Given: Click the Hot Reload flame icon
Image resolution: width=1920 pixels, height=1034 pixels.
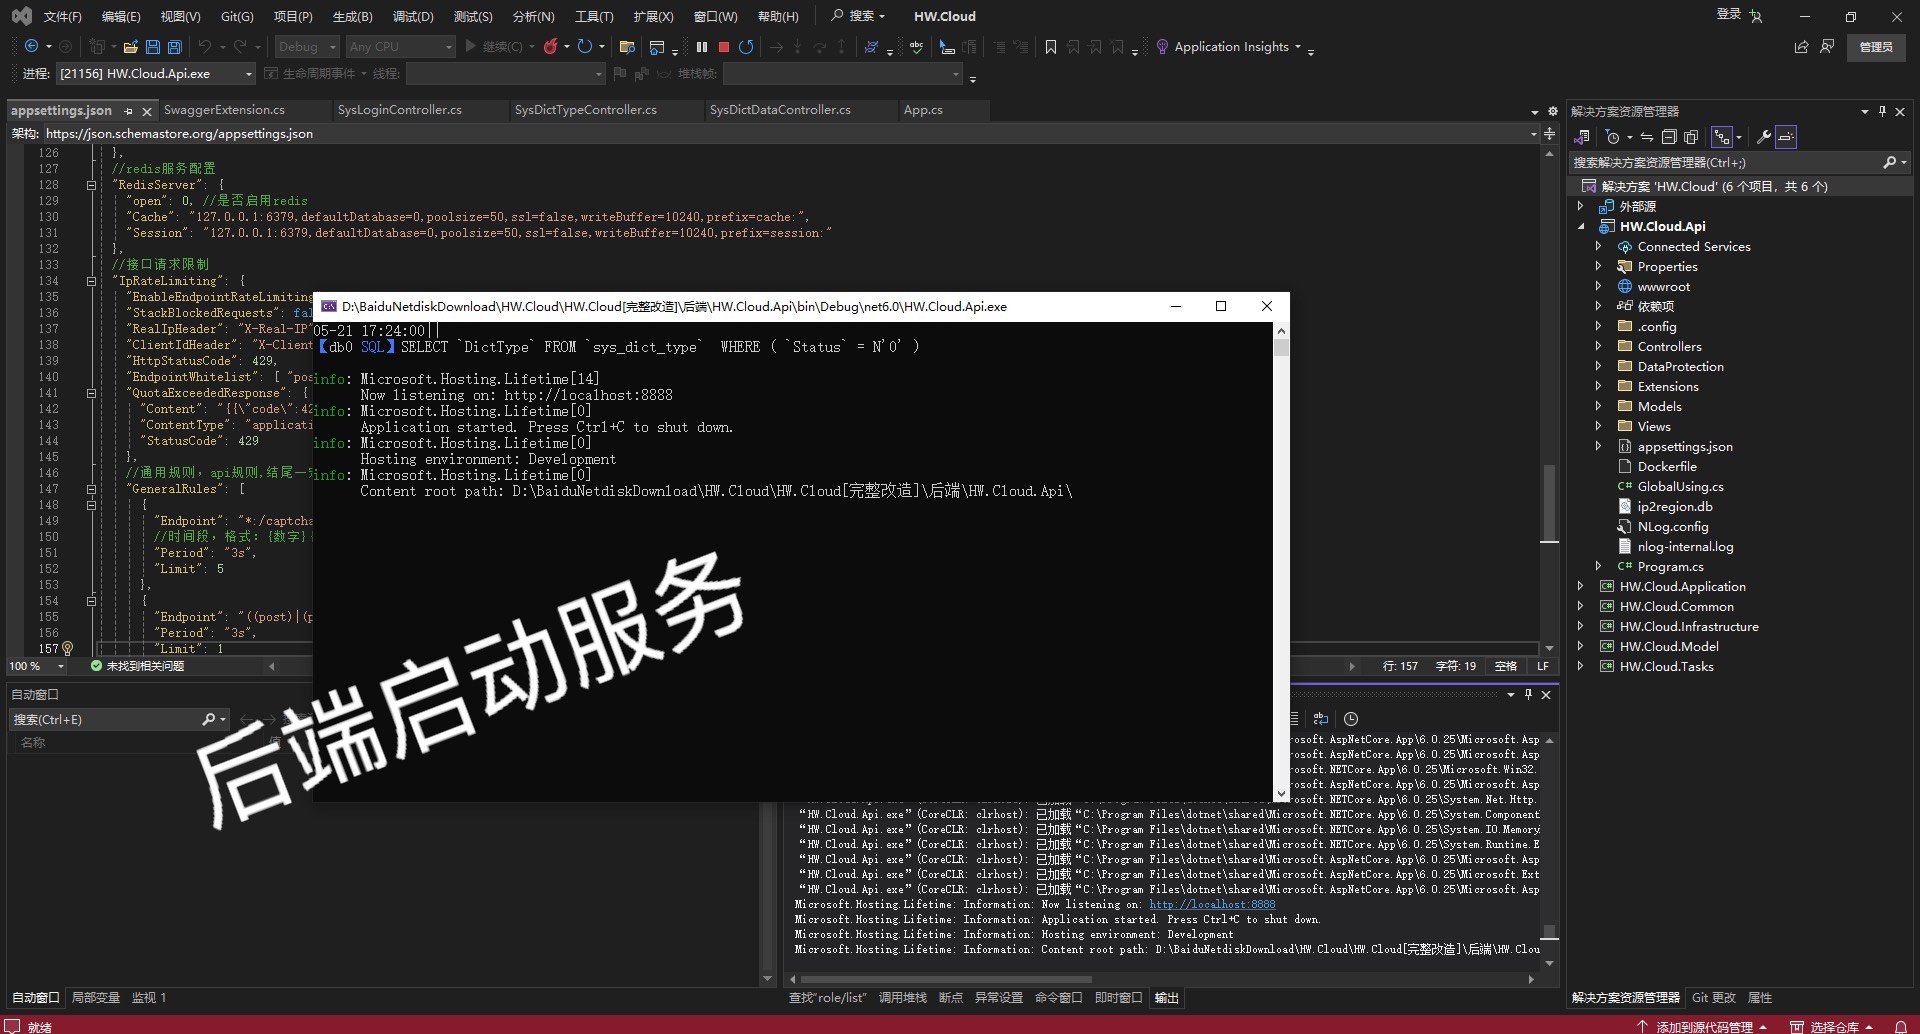Looking at the screenshot, I should [550, 47].
